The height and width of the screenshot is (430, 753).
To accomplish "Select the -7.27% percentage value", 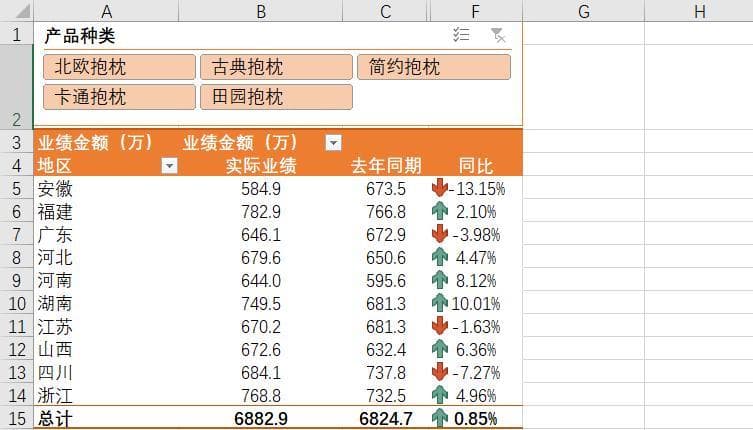I will [x=476, y=373].
